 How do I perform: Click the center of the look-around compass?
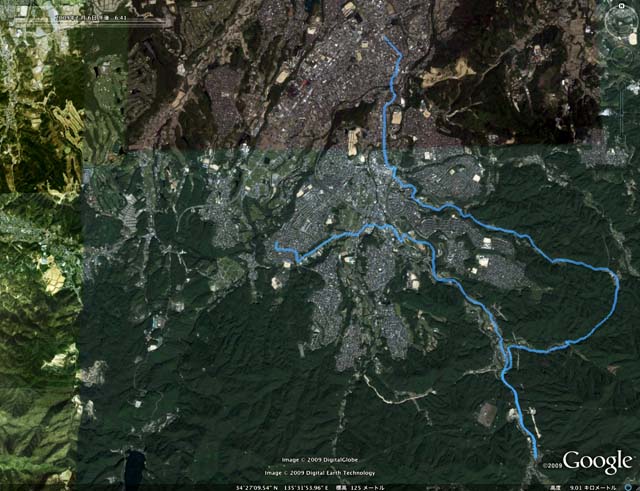tap(621, 22)
